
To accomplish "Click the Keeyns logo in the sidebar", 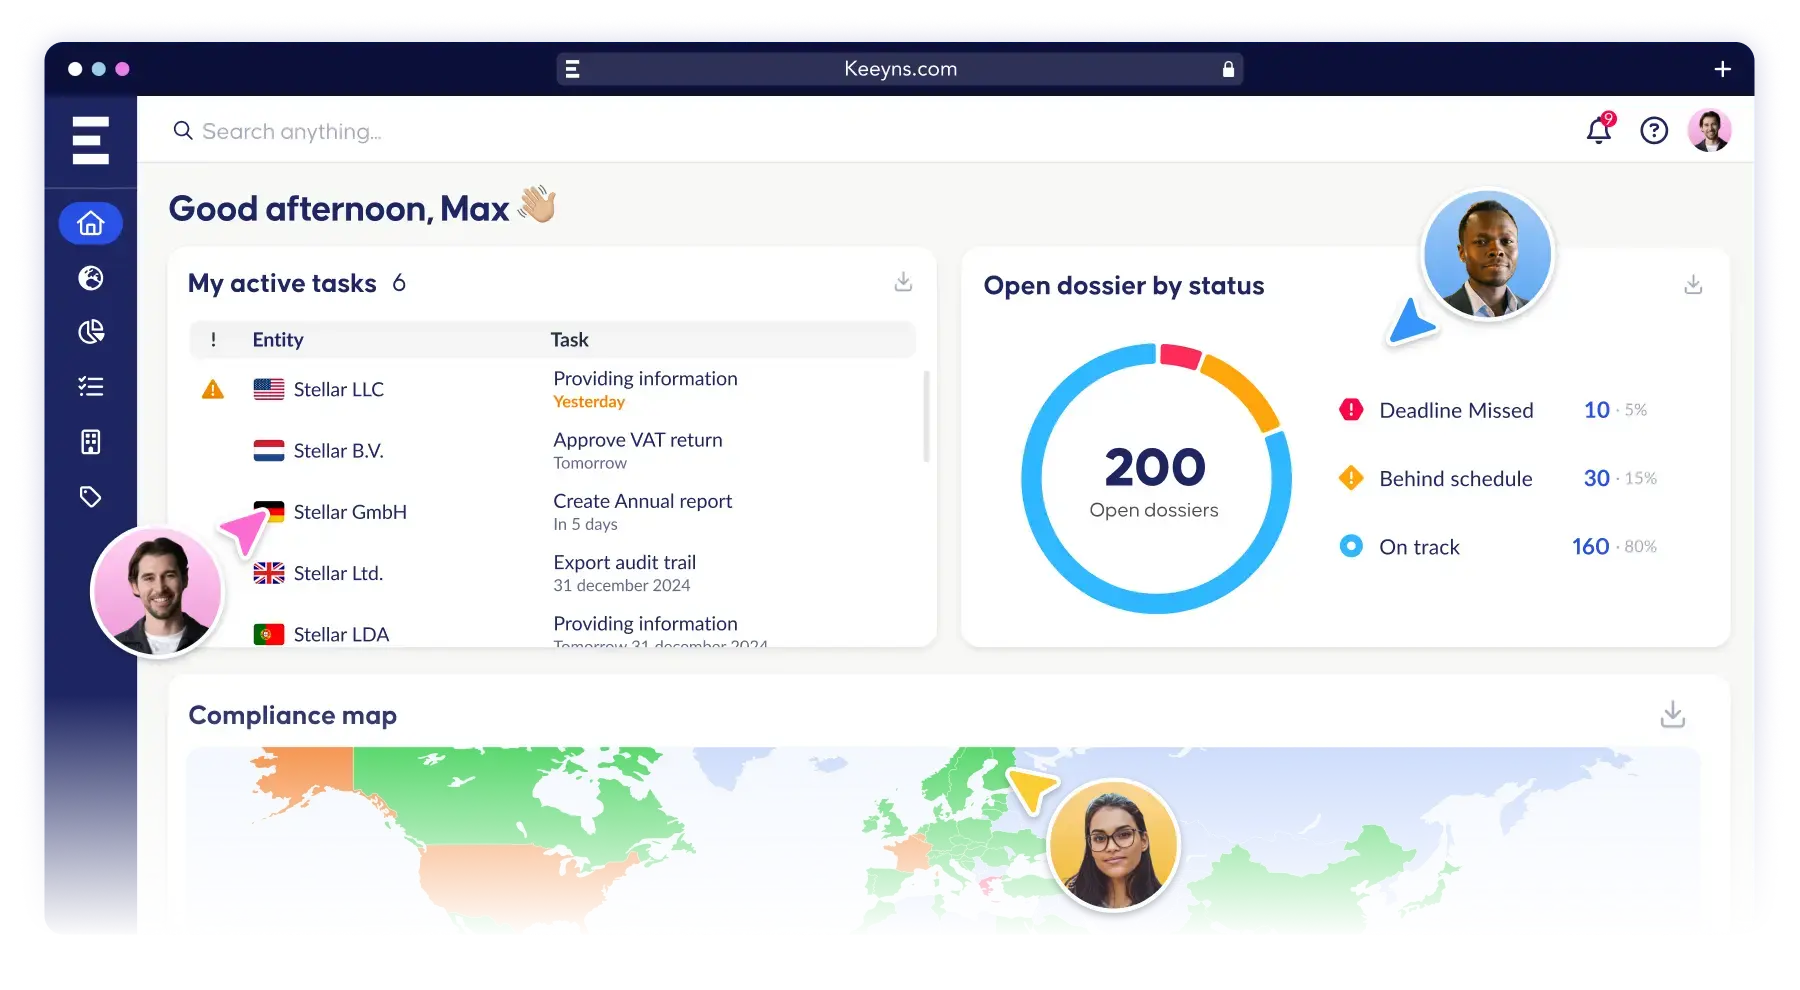I will [90, 140].
